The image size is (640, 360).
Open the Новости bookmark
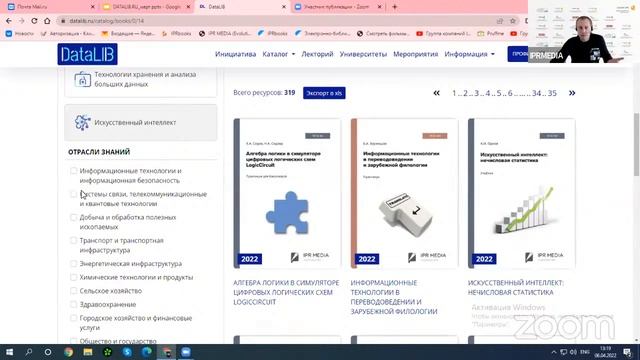coord(20,33)
